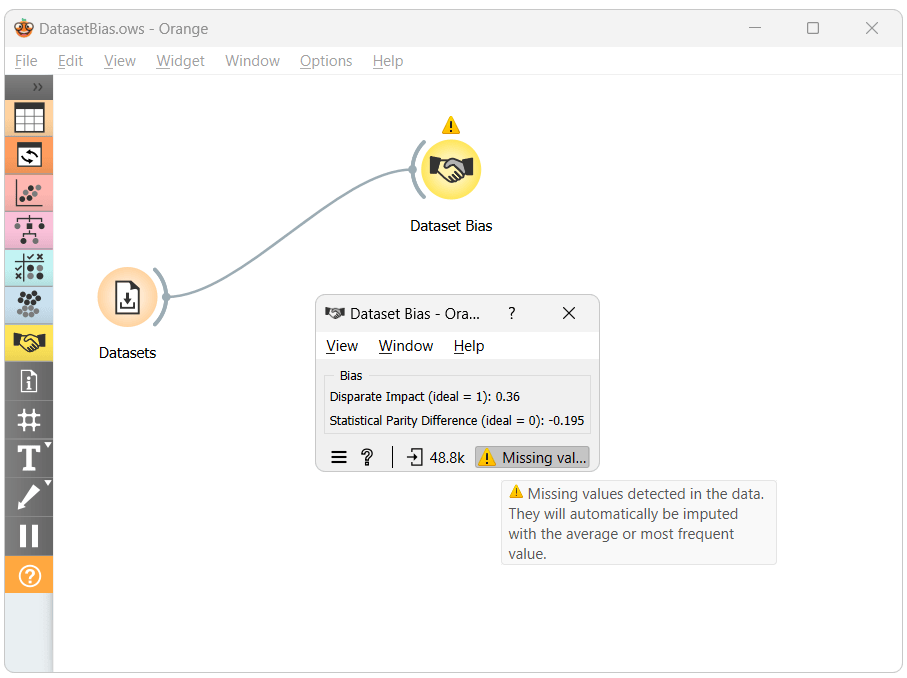Toggle the pause workflow button

pos(29,536)
